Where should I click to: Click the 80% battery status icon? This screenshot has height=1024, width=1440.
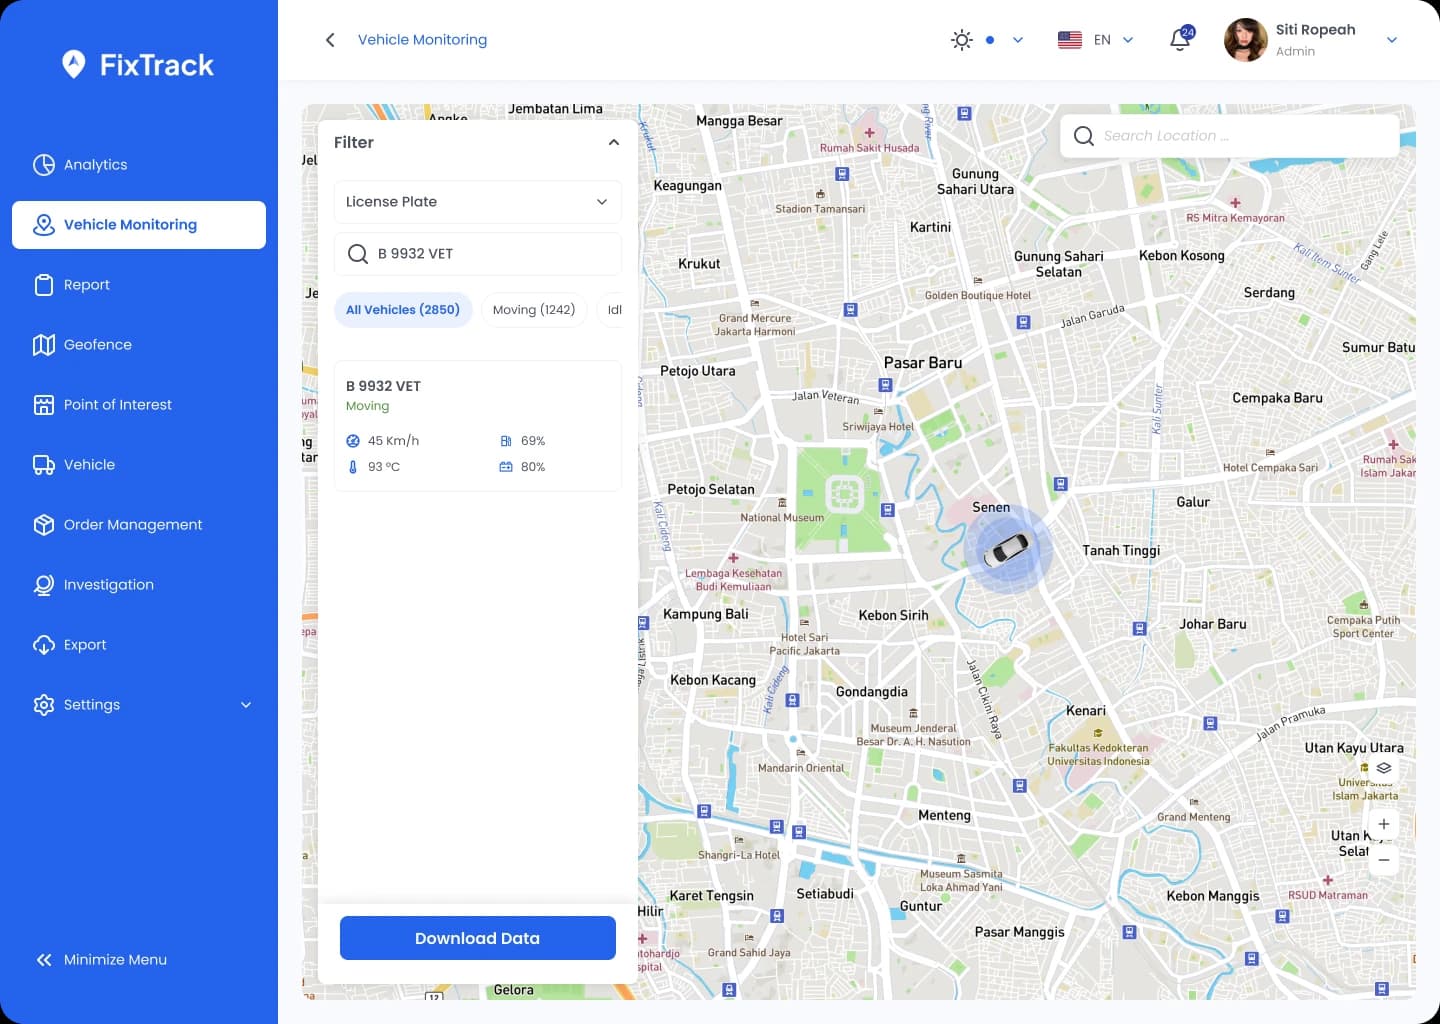pyautogui.click(x=506, y=467)
